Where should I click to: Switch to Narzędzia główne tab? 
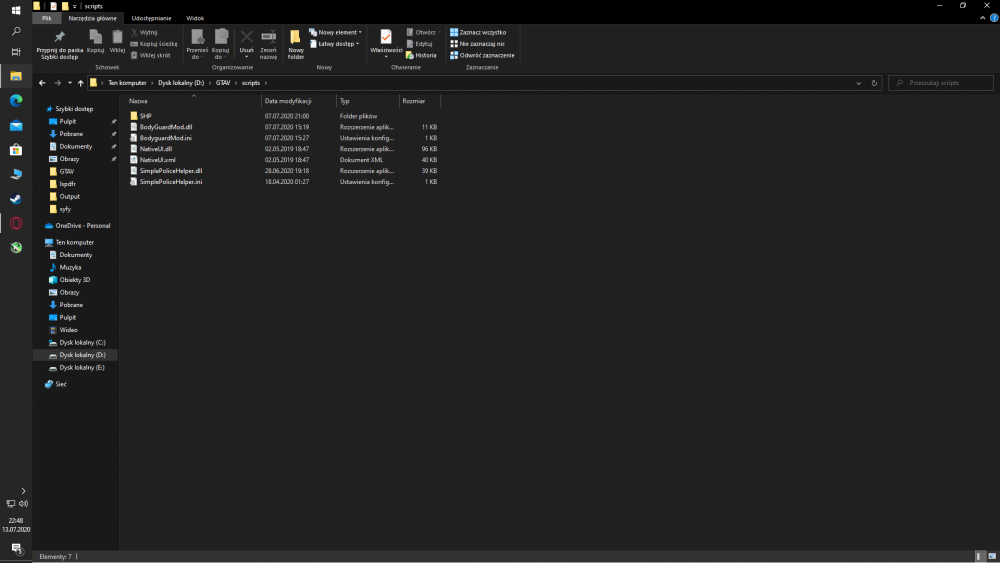coord(92,18)
